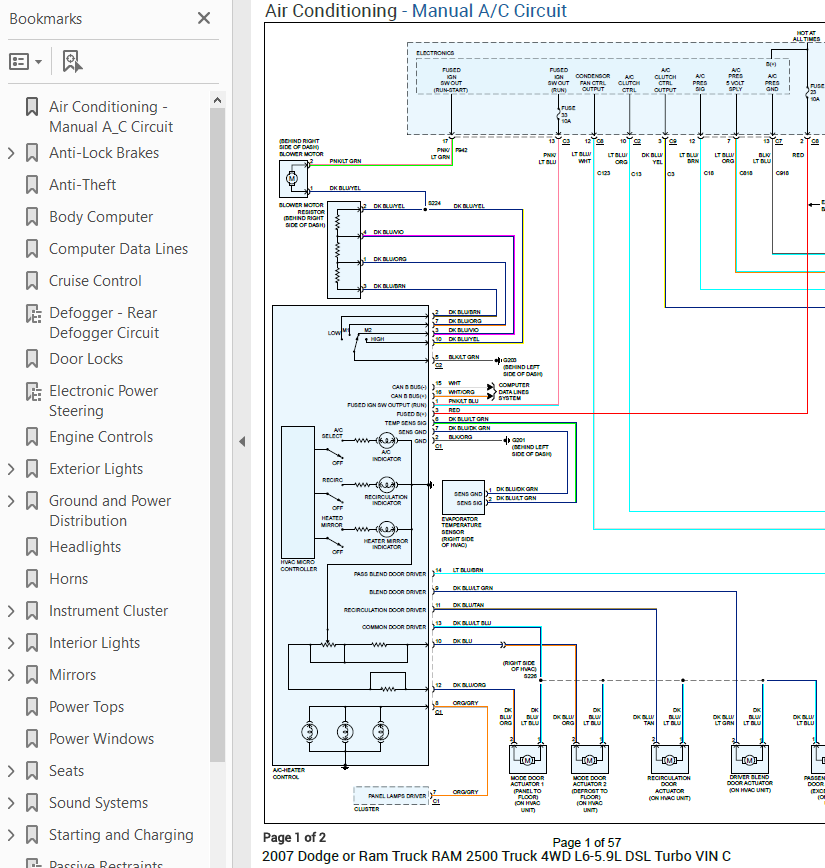Close the Bookmarks panel

click(204, 18)
